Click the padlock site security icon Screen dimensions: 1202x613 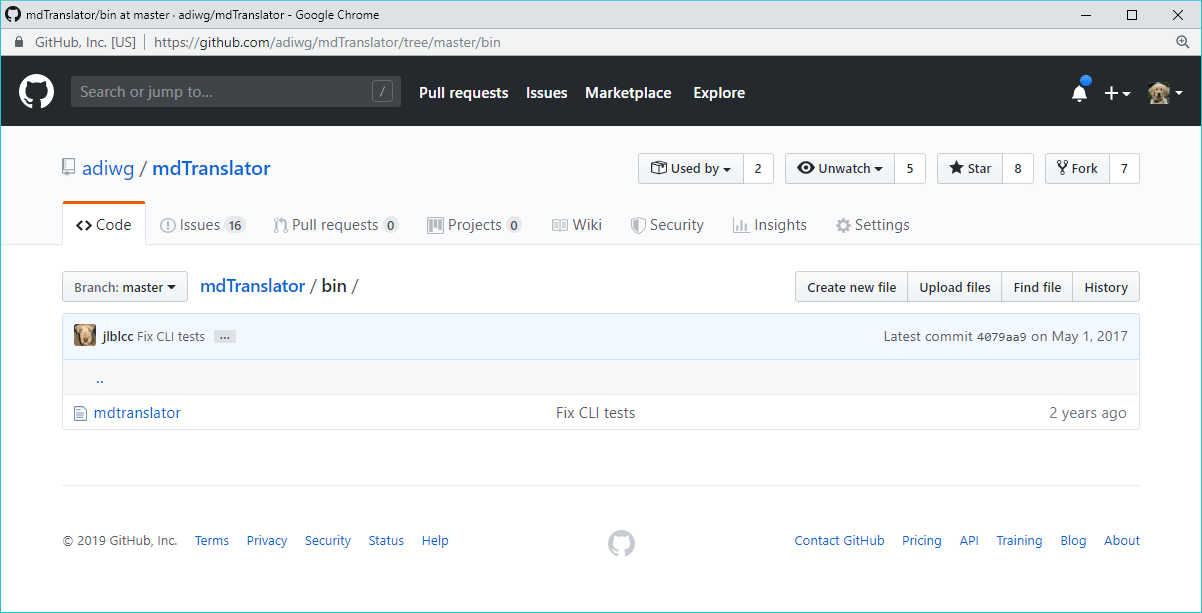coord(19,43)
